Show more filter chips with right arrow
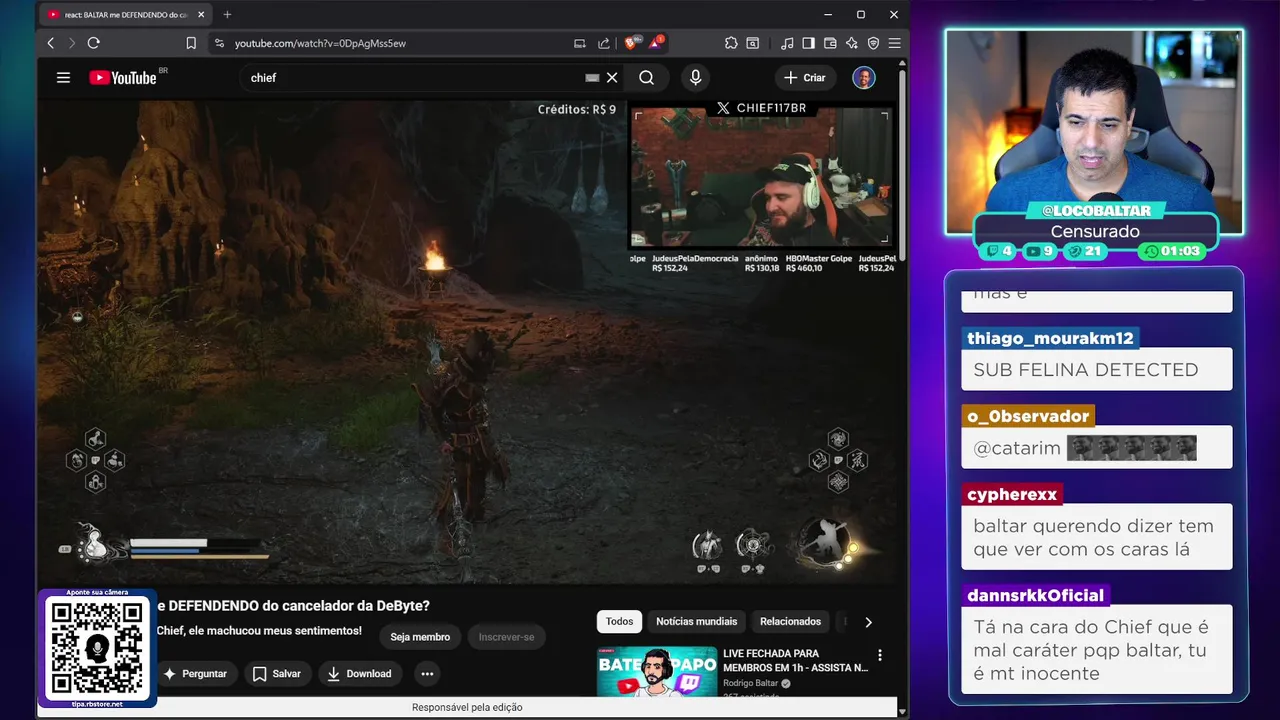 tap(868, 622)
